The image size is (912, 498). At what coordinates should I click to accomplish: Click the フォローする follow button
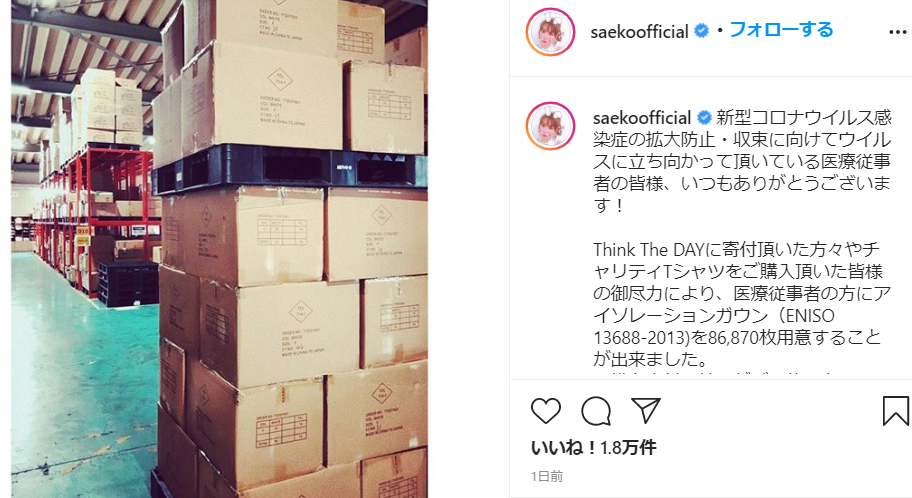pyautogui.click(x=781, y=30)
